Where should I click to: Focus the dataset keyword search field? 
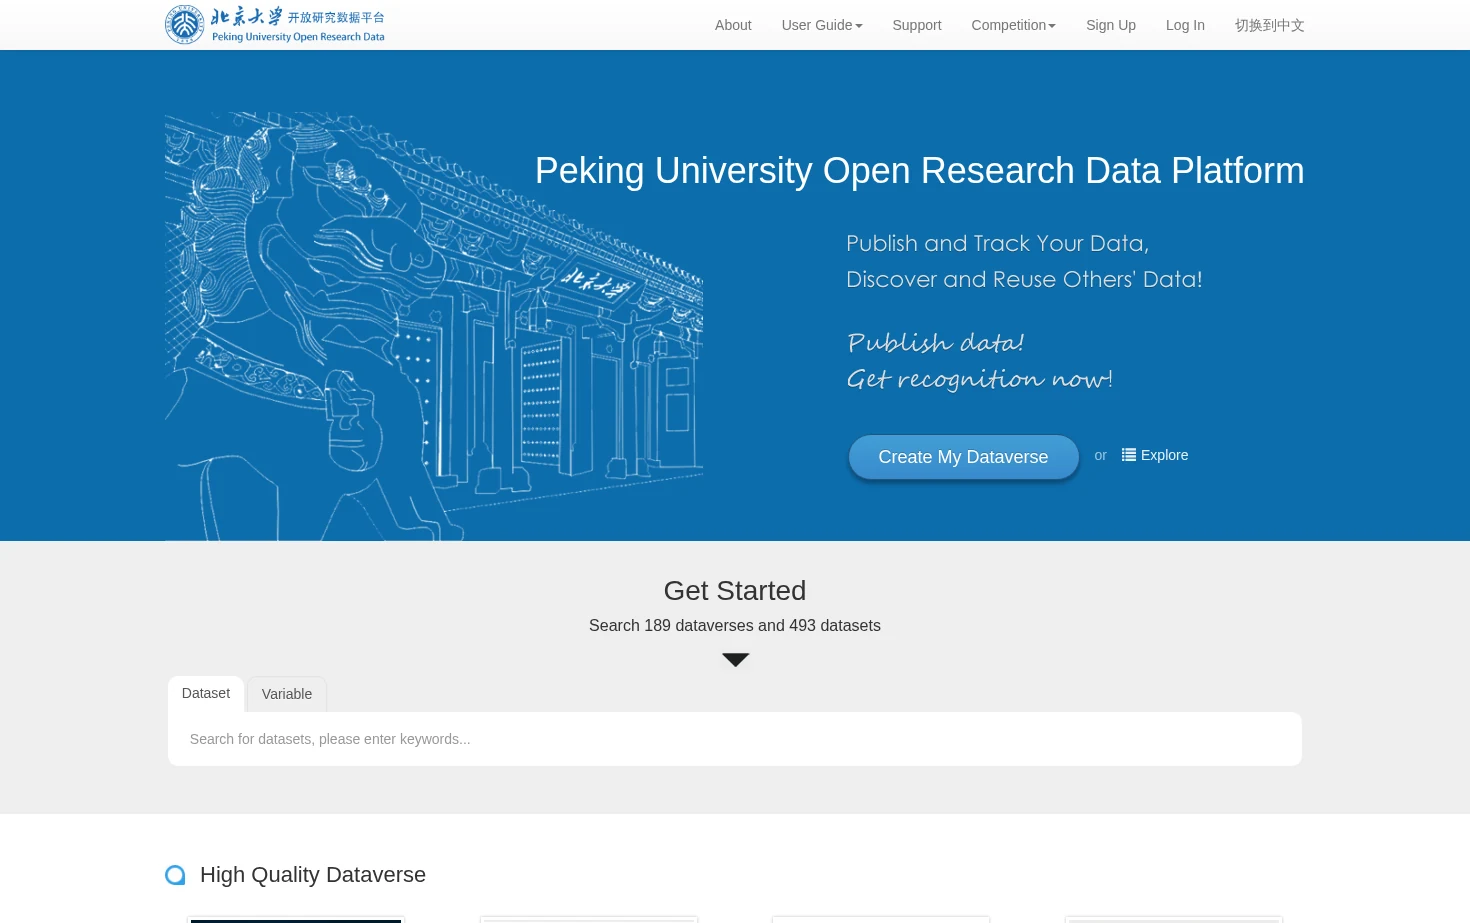(735, 739)
